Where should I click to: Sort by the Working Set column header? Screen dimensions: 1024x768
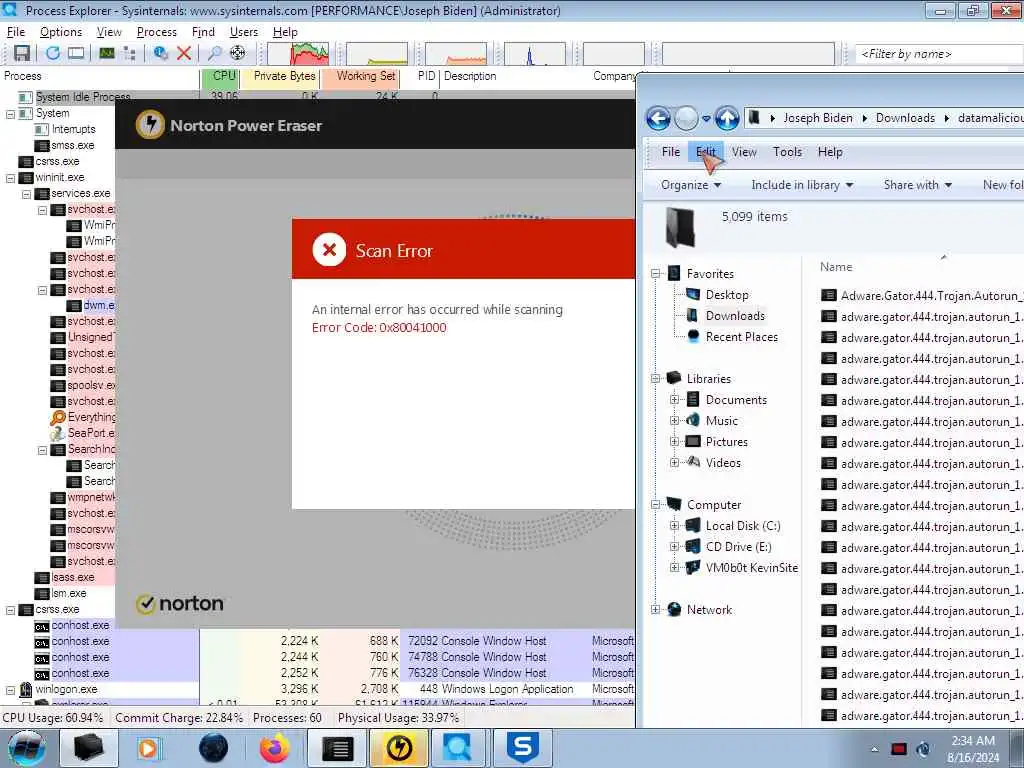tap(360, 76)
